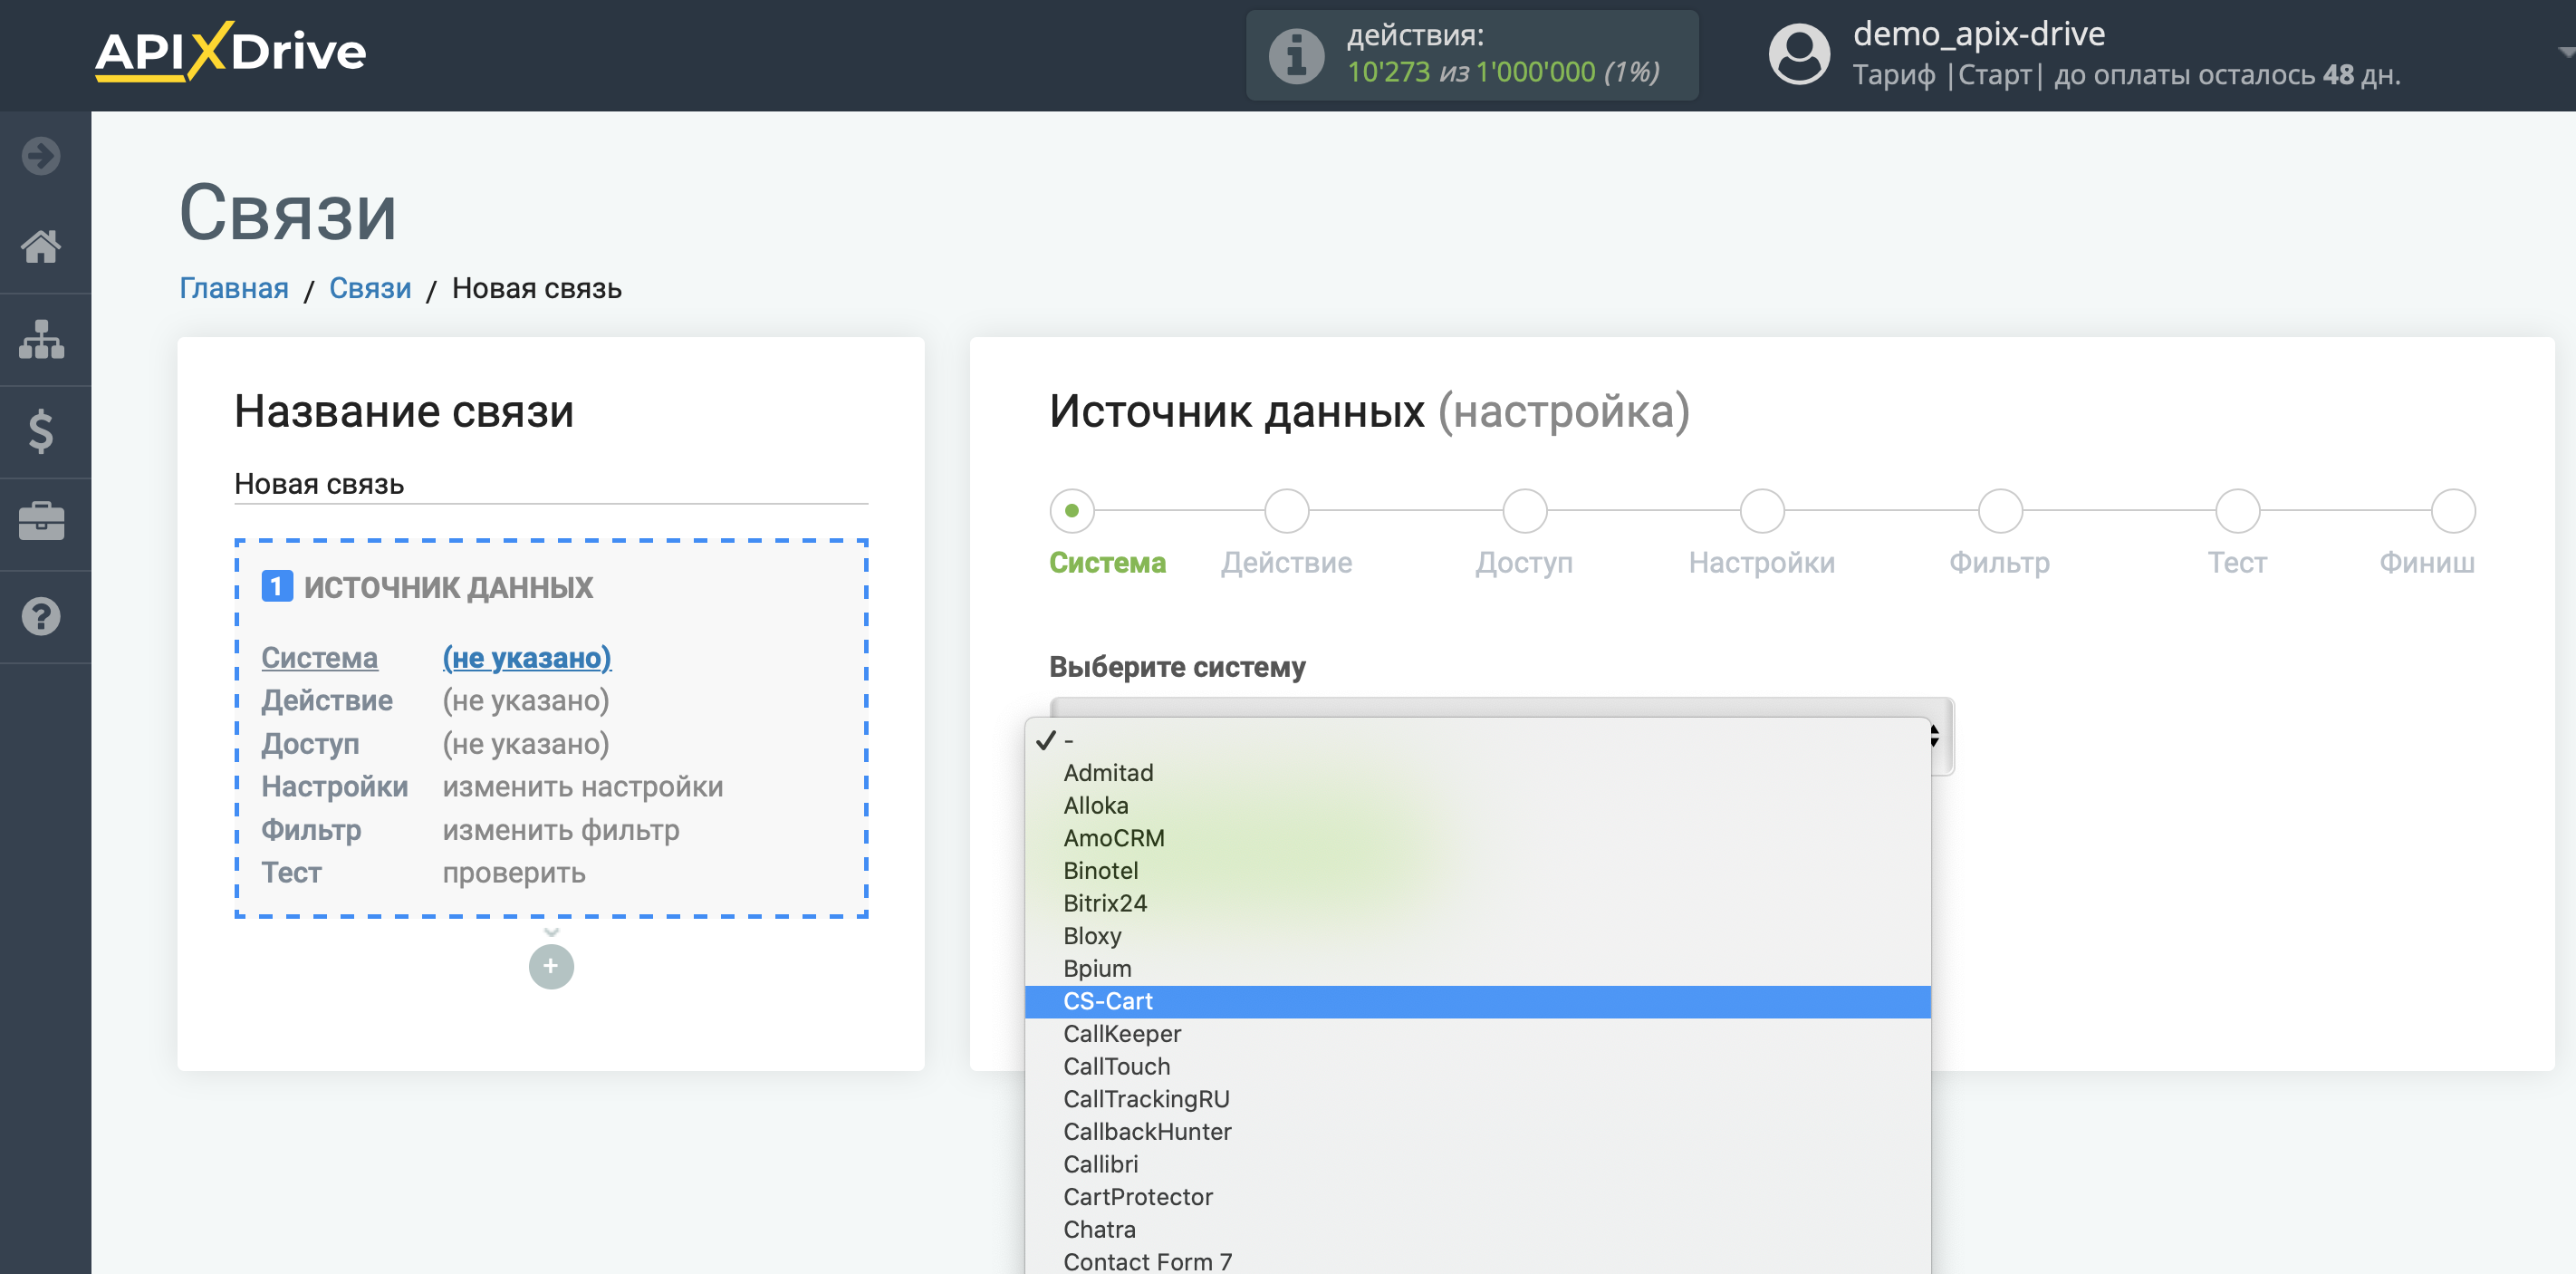Click the Тест step circle

pos(2238,511)
